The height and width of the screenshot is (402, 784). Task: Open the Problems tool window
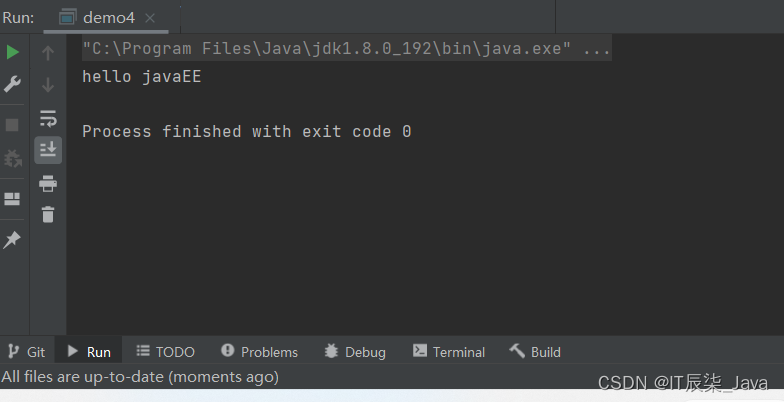tap(259, 352)
